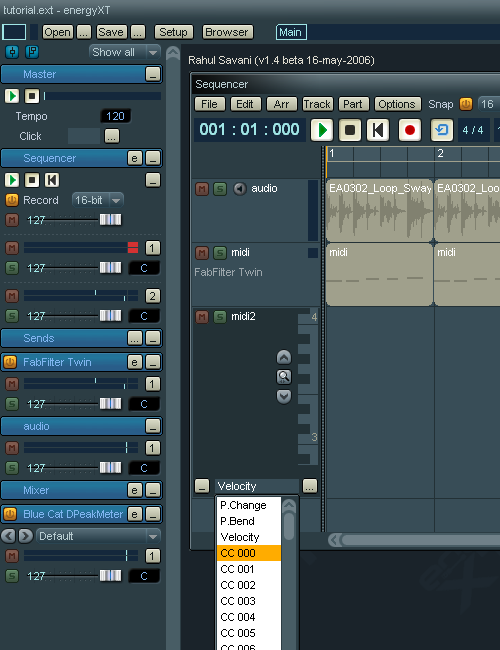The width and height of the screenshot is (500, 650).
Task: Stop from the Master section
Action: (32, 96)
